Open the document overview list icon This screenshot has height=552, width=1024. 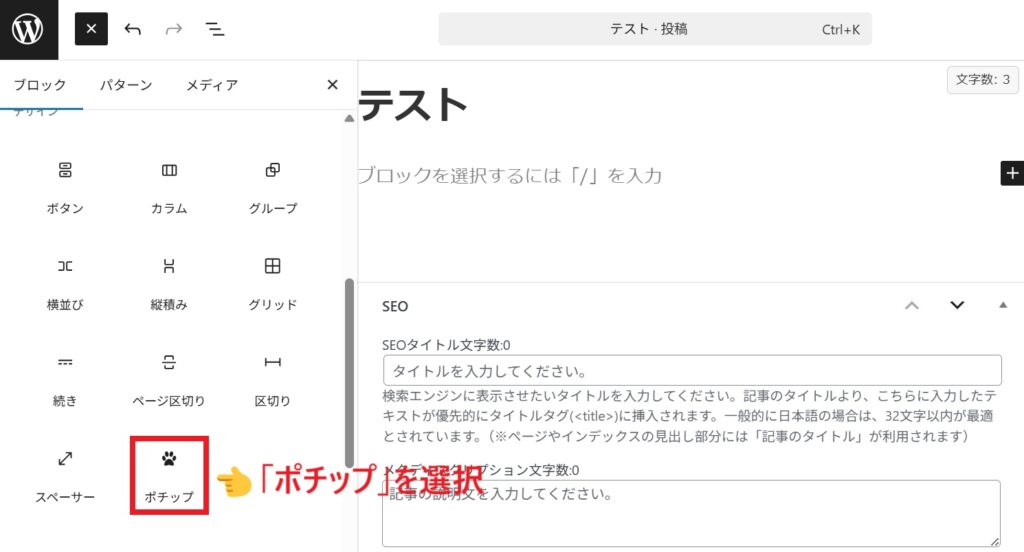click(215, 29)
